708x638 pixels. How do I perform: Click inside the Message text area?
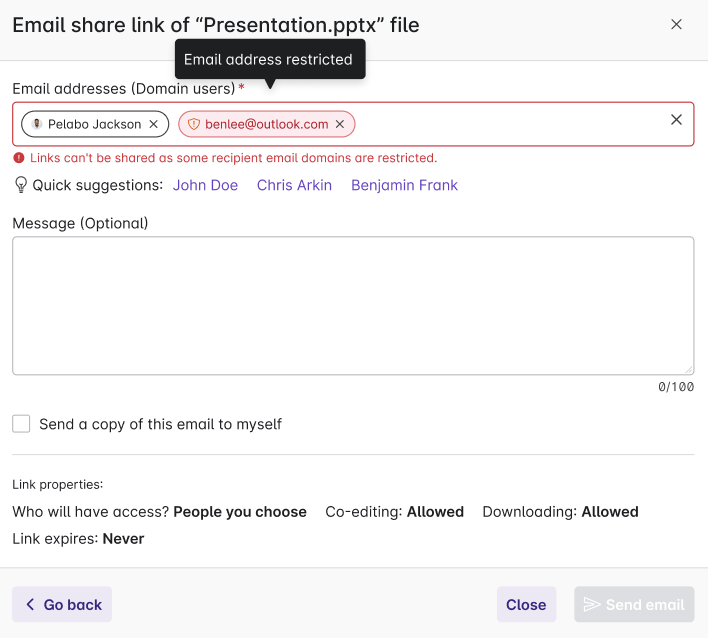(x=353, y=306)
